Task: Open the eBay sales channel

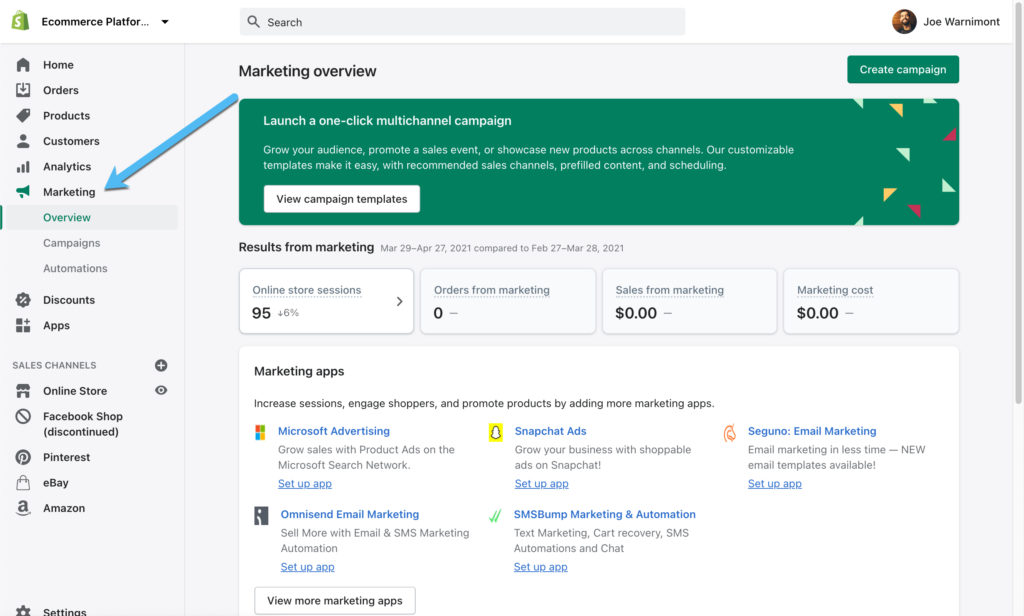Action: click(x=56, y=483)
